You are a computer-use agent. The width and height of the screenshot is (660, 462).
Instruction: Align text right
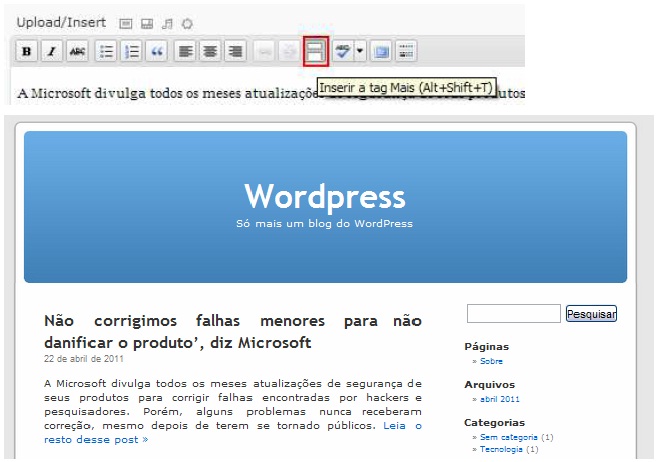(x=235, y=51)
